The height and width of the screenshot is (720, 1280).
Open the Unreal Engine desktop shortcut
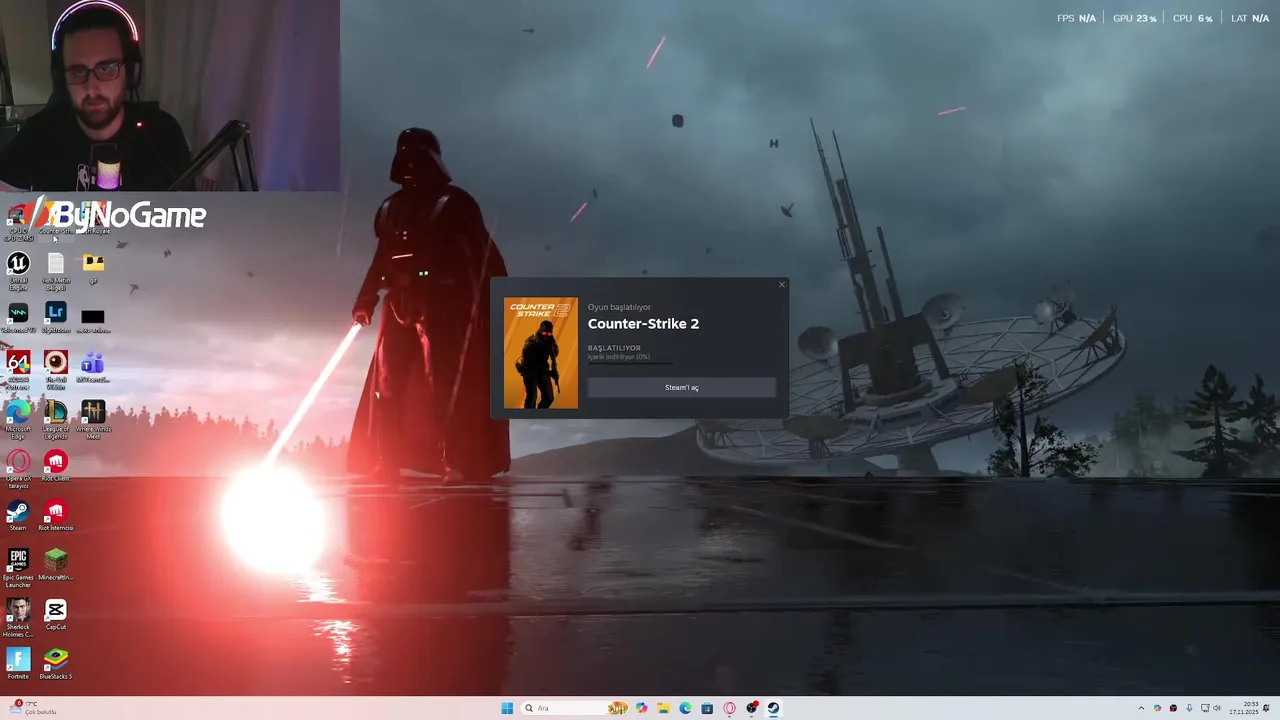click(18, 269)
